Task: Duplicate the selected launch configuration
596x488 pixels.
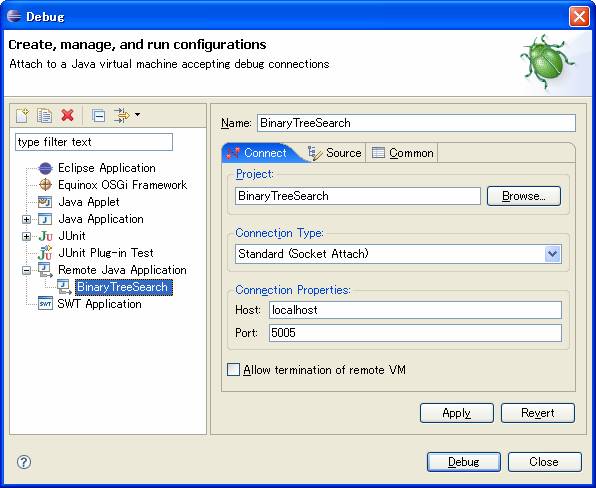Action: pos(44,115)
